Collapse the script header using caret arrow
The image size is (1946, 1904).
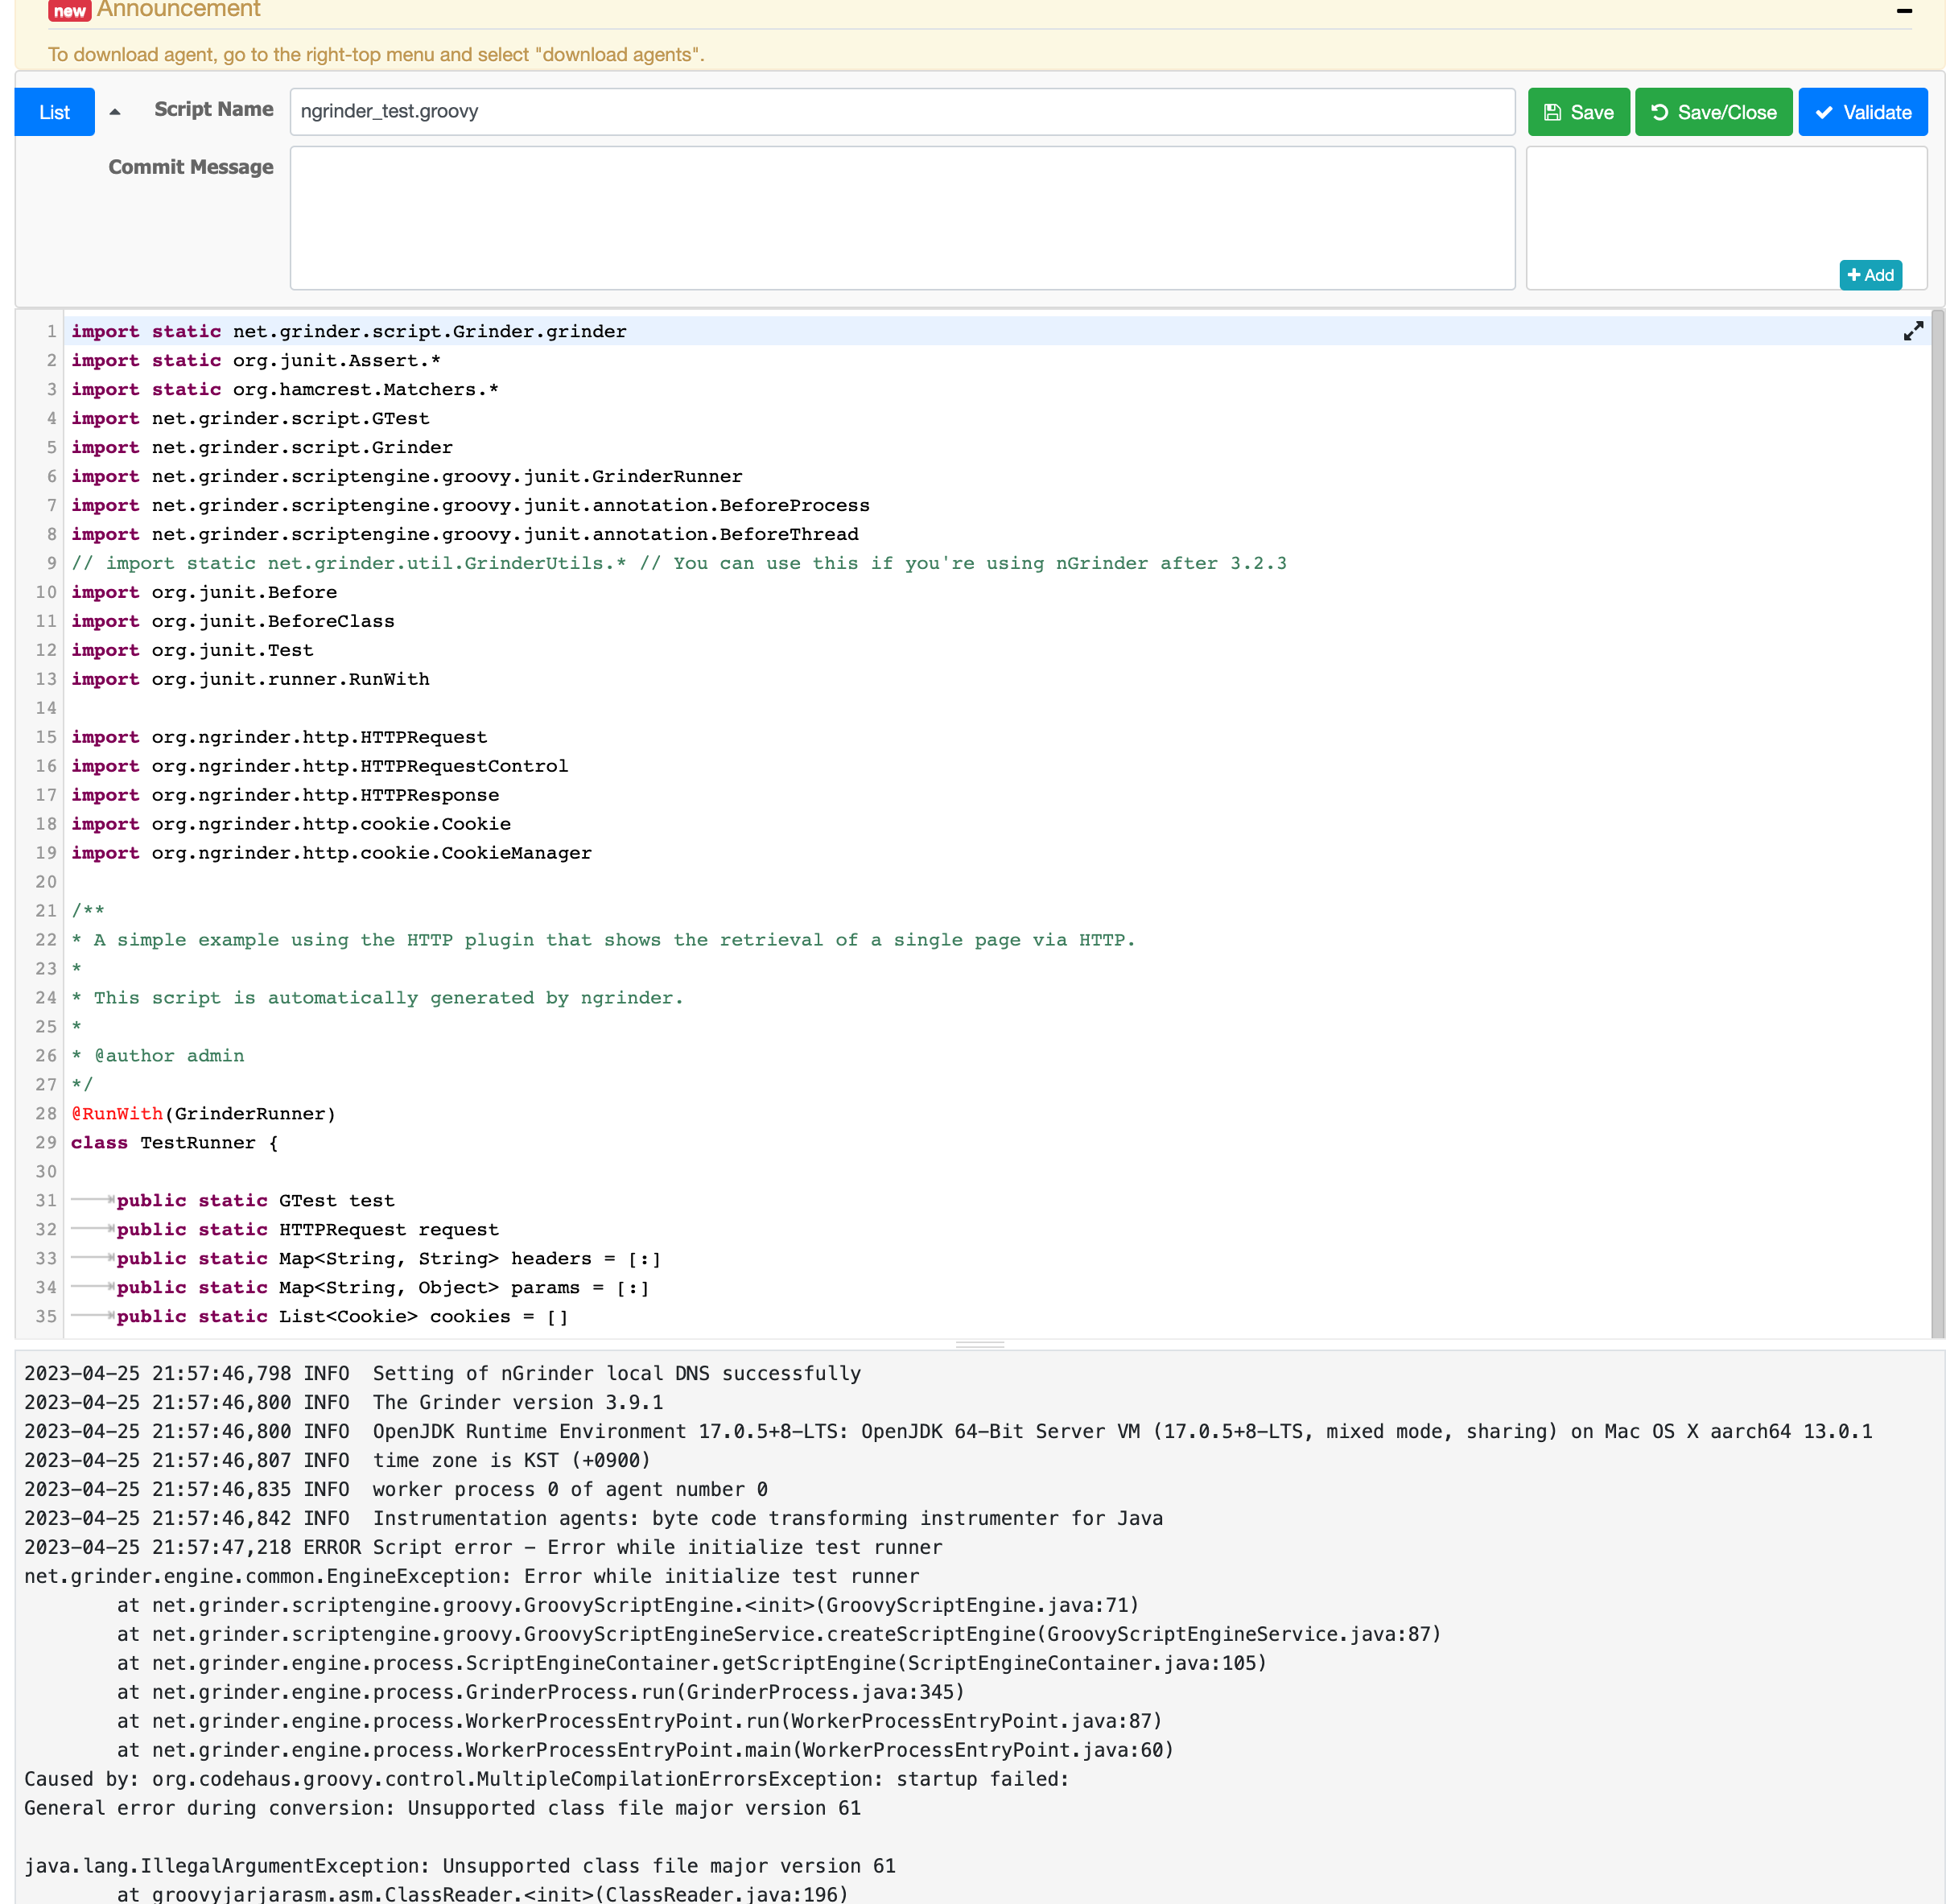[115, 112]
